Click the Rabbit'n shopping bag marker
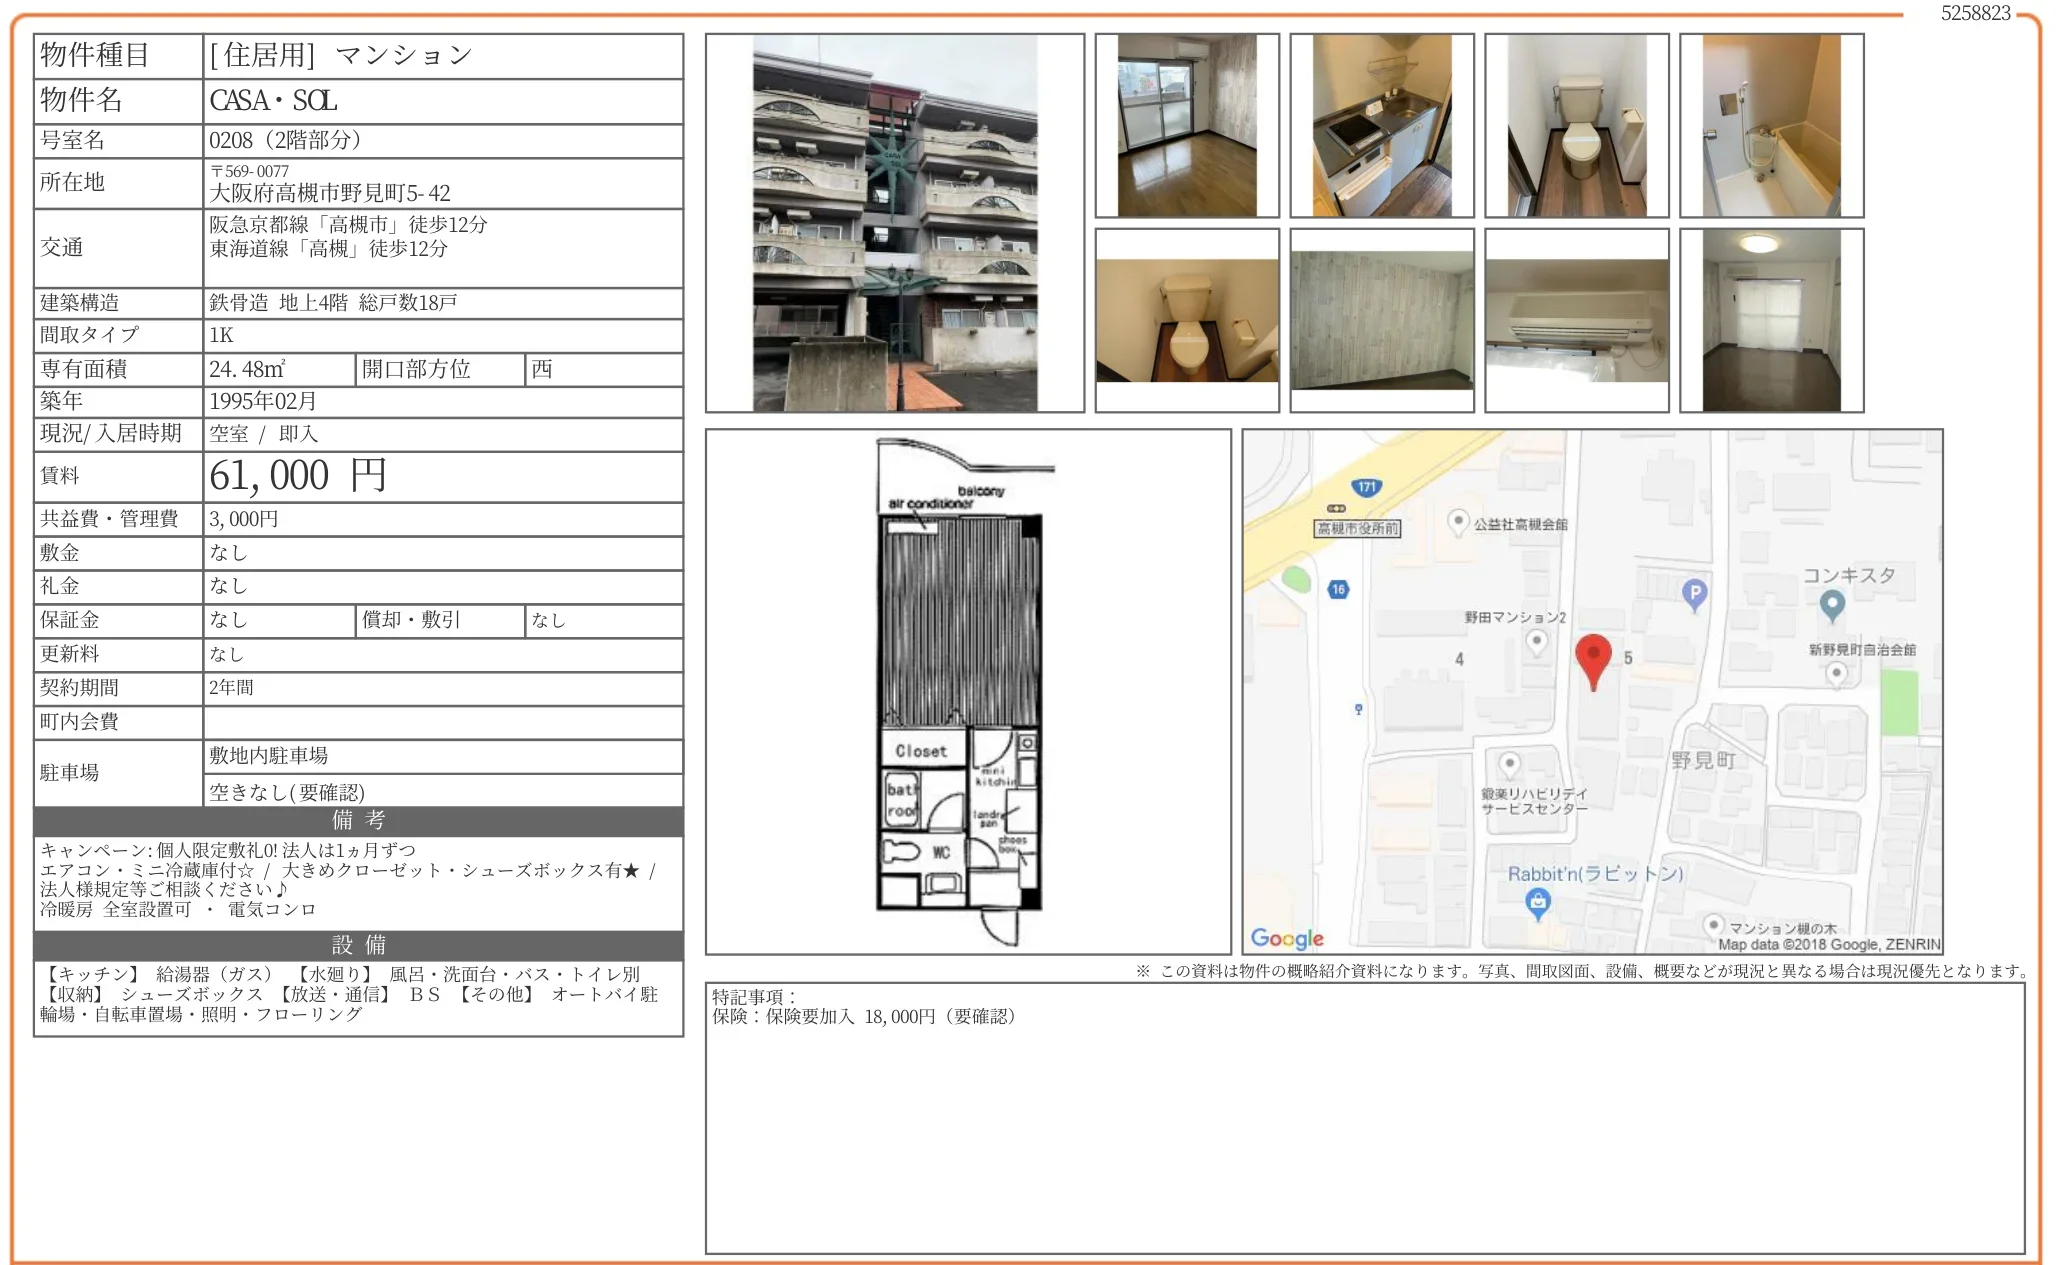Viewport: 2056px width, 1265px height. click(1537, 903)
